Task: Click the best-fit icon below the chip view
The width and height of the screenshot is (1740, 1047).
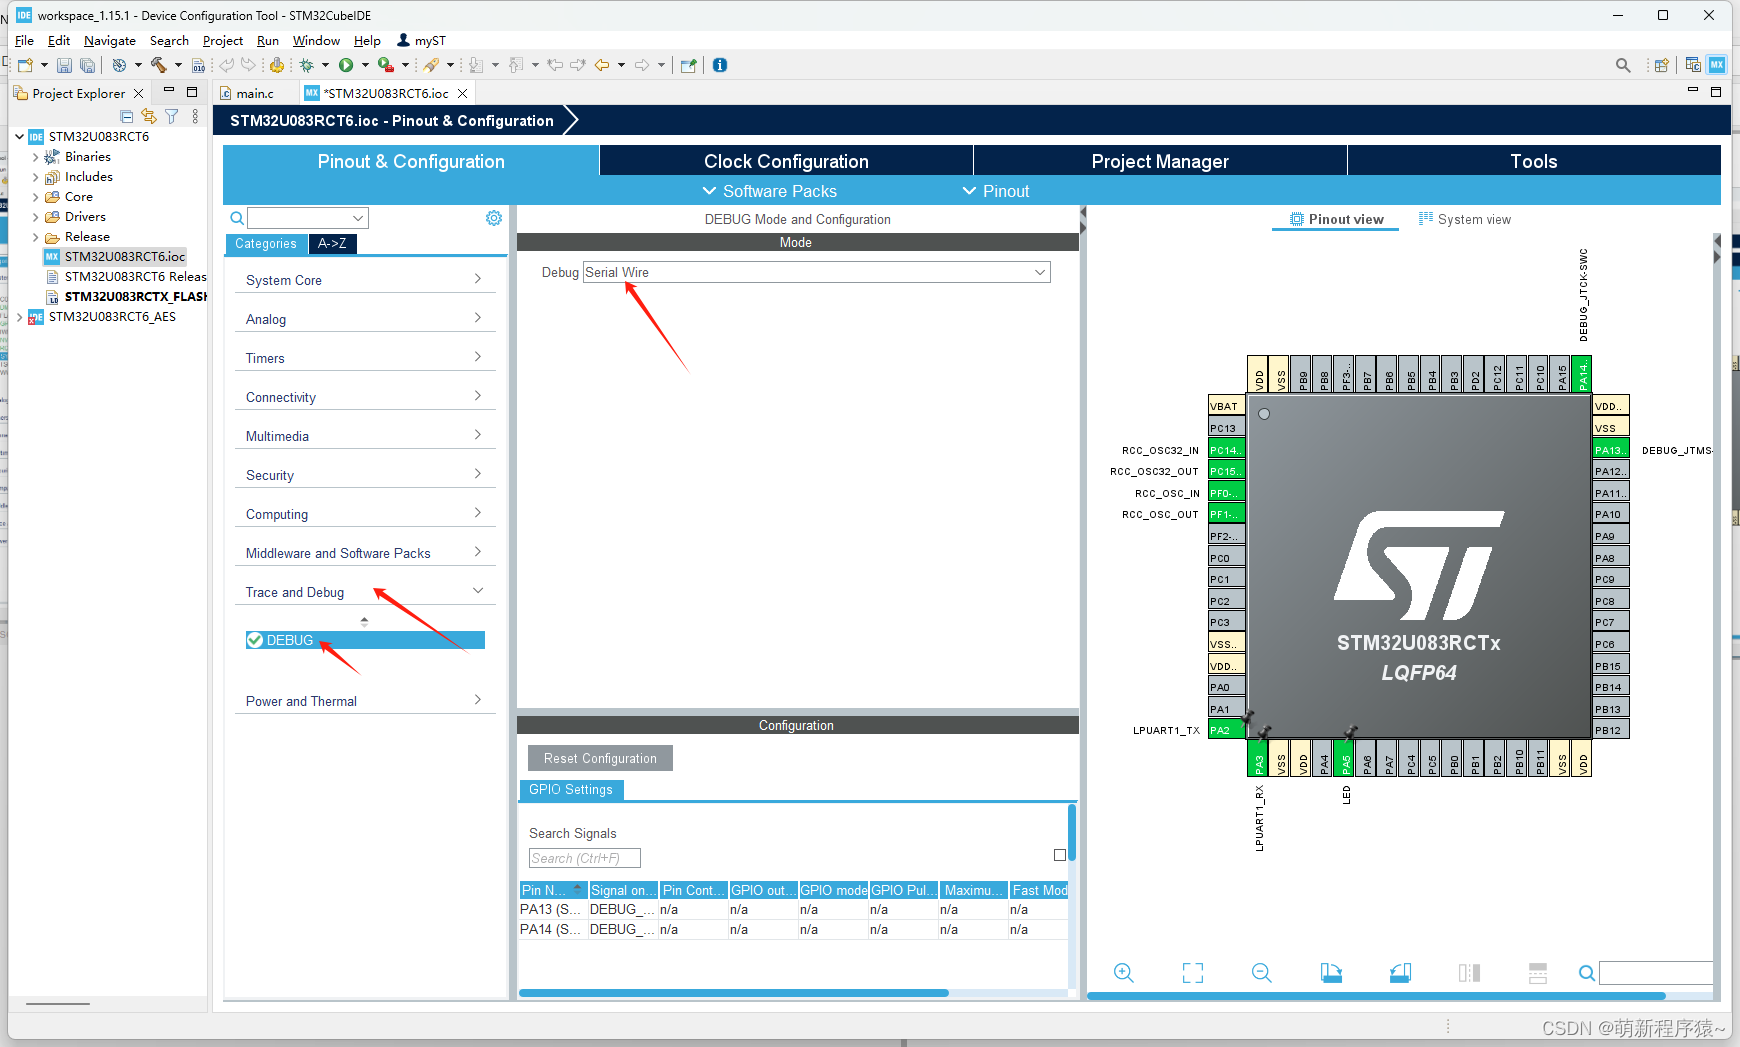Action: (x=1192, y=972)
